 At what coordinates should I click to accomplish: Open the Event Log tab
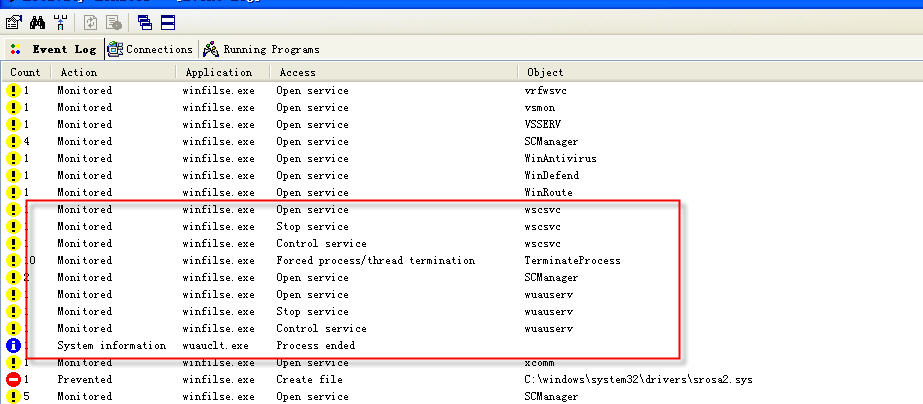[53, 49]
